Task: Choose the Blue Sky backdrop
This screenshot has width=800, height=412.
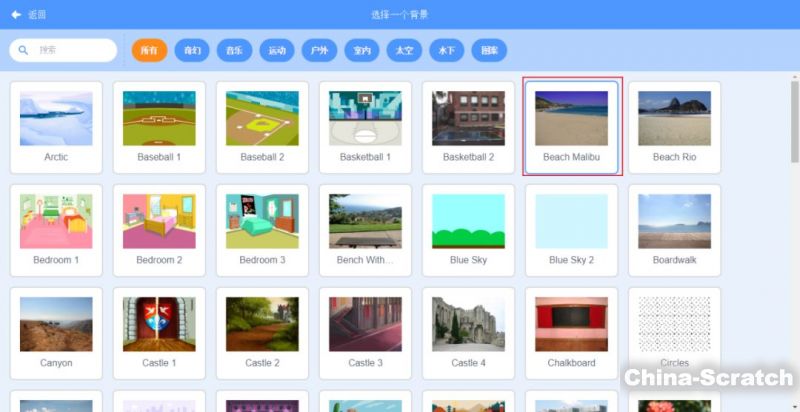Action: coord(468,230)
